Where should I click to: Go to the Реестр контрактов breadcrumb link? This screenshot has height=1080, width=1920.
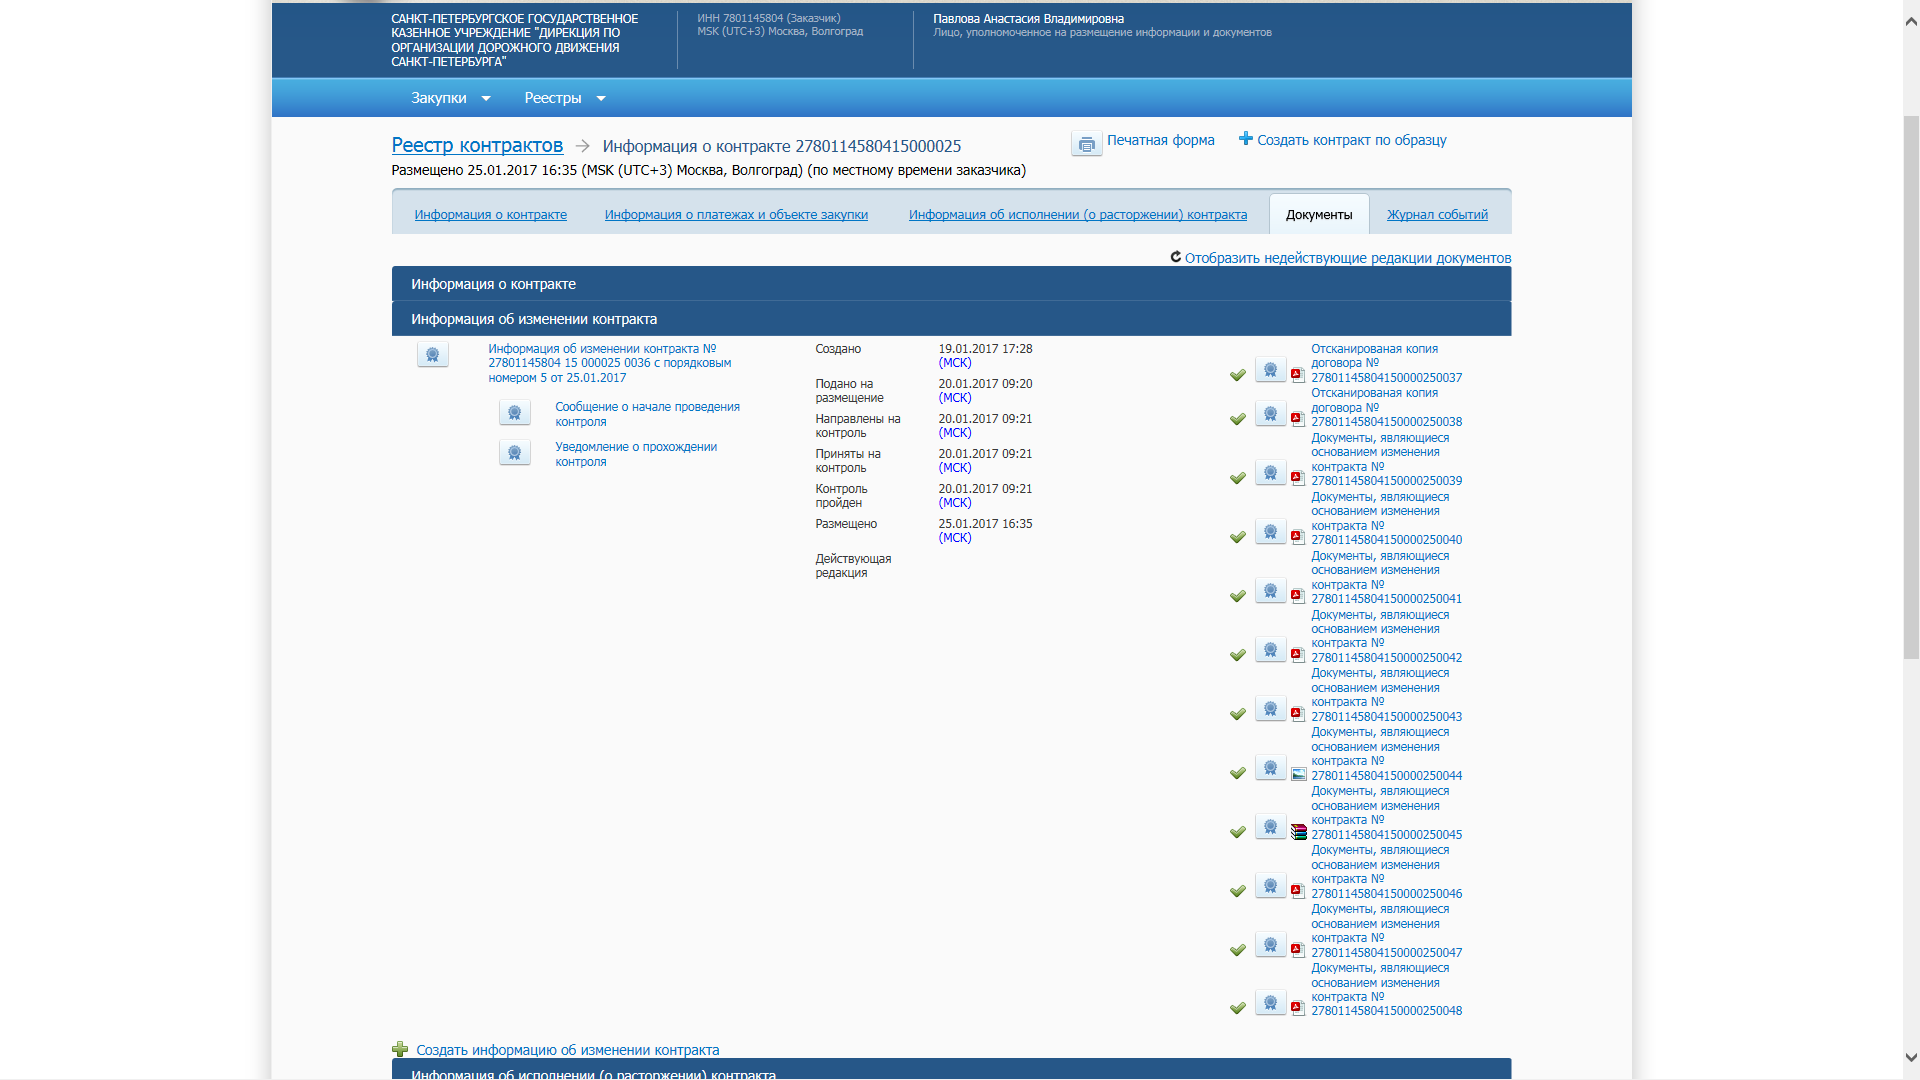(477, 145)
